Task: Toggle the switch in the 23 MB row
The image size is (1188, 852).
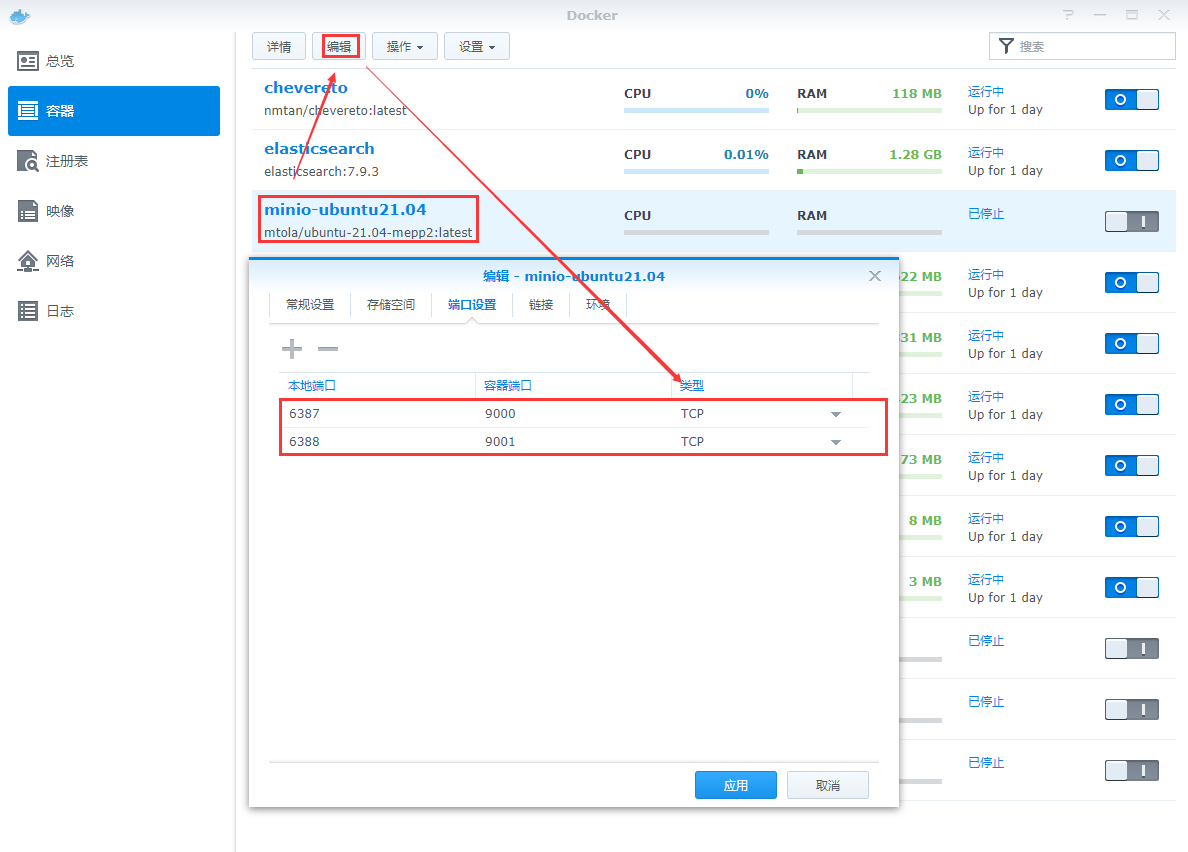Action: [1132, 404]
